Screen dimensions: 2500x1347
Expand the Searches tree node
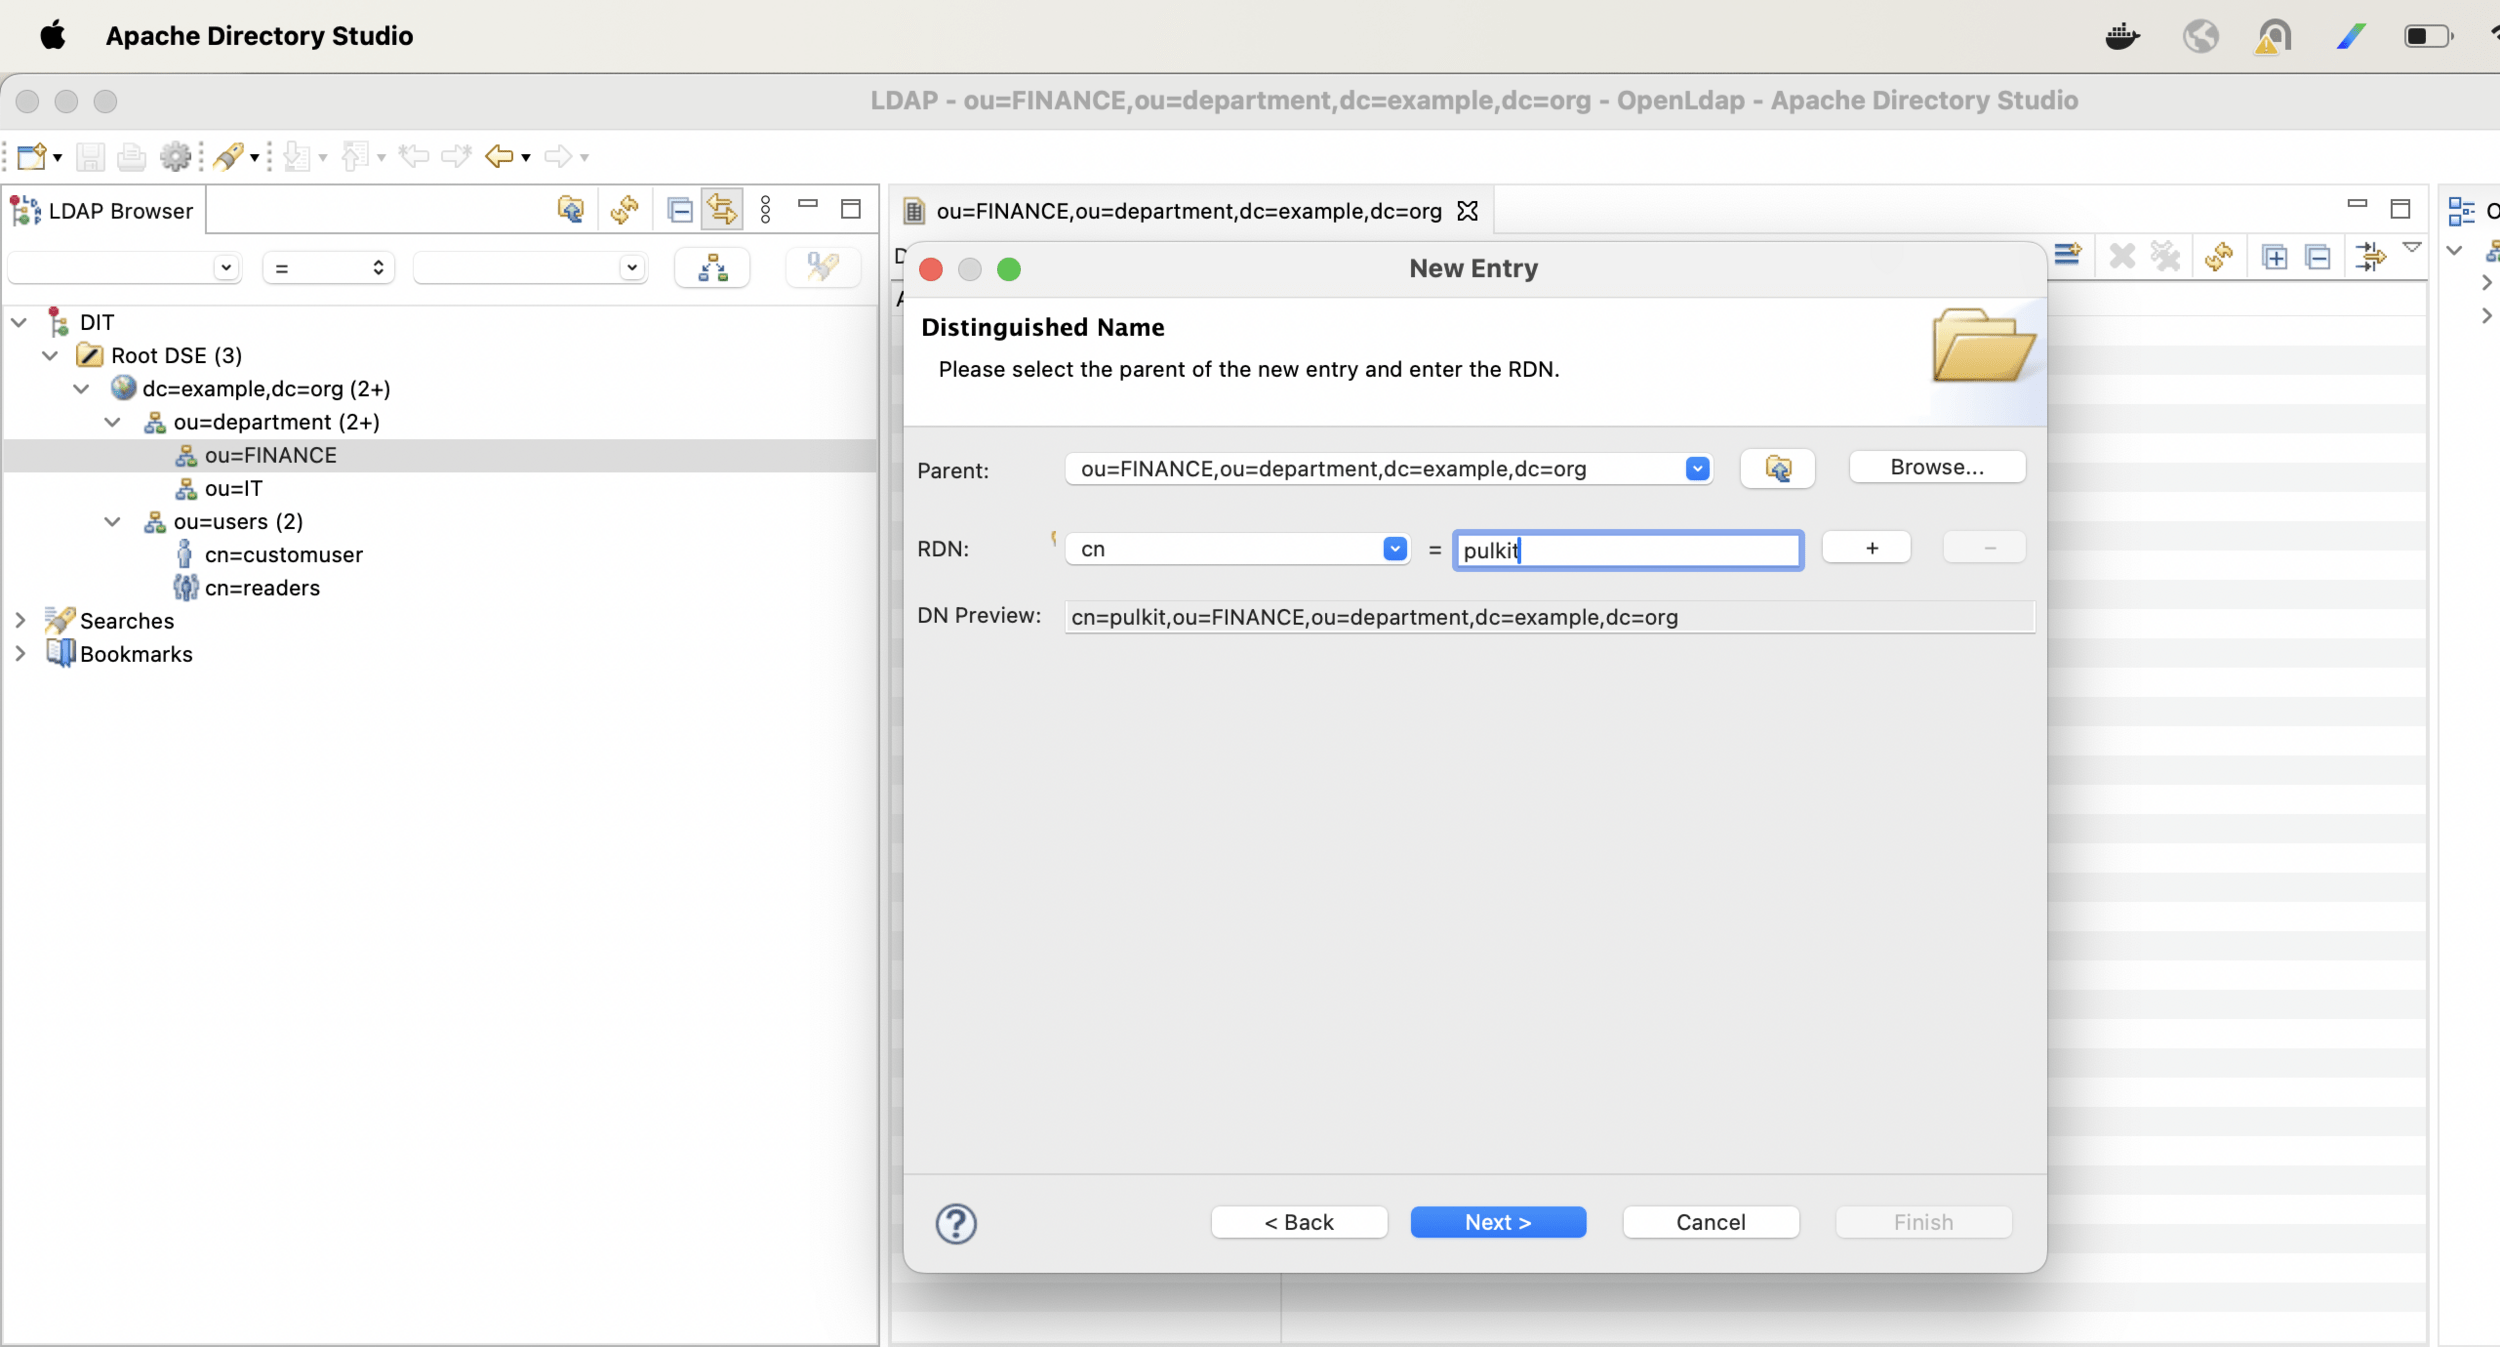(x=20, y=620)
